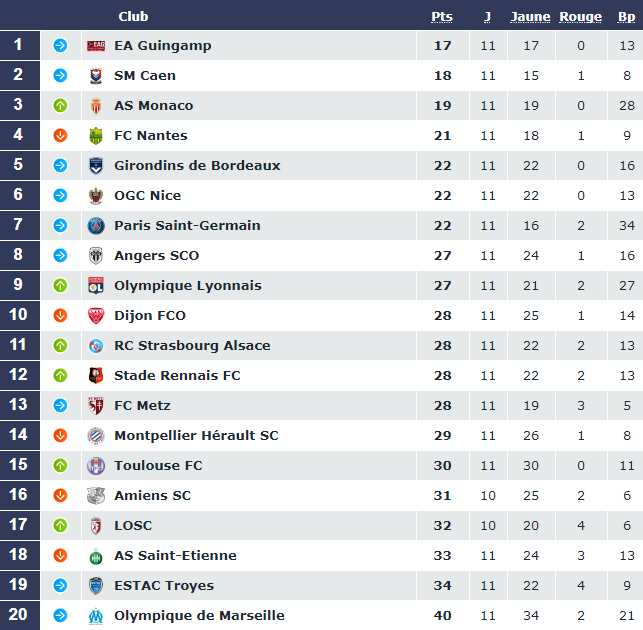643x630 pixels.
Task: Open the Girondins de Bordeaux team link
Action: click(x=197, y=166)
